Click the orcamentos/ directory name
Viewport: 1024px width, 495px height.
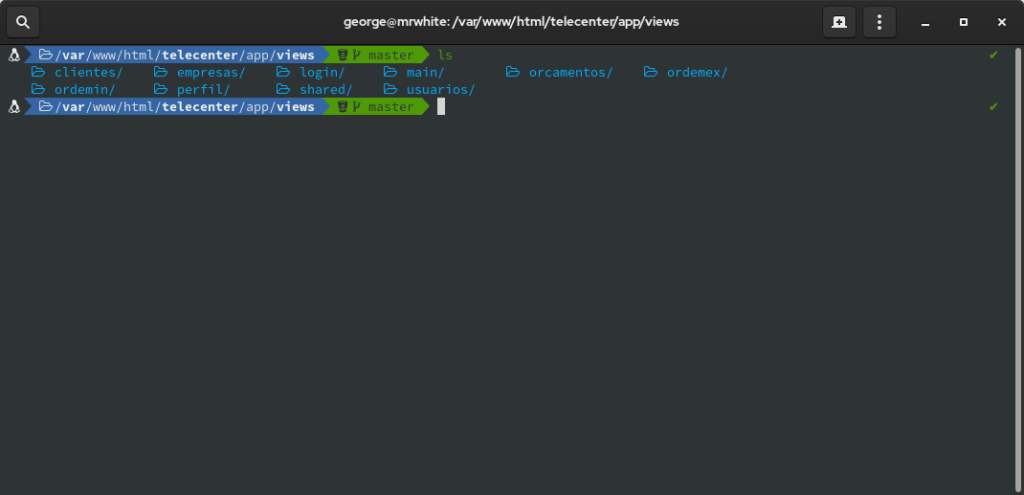tap(570, 72)
